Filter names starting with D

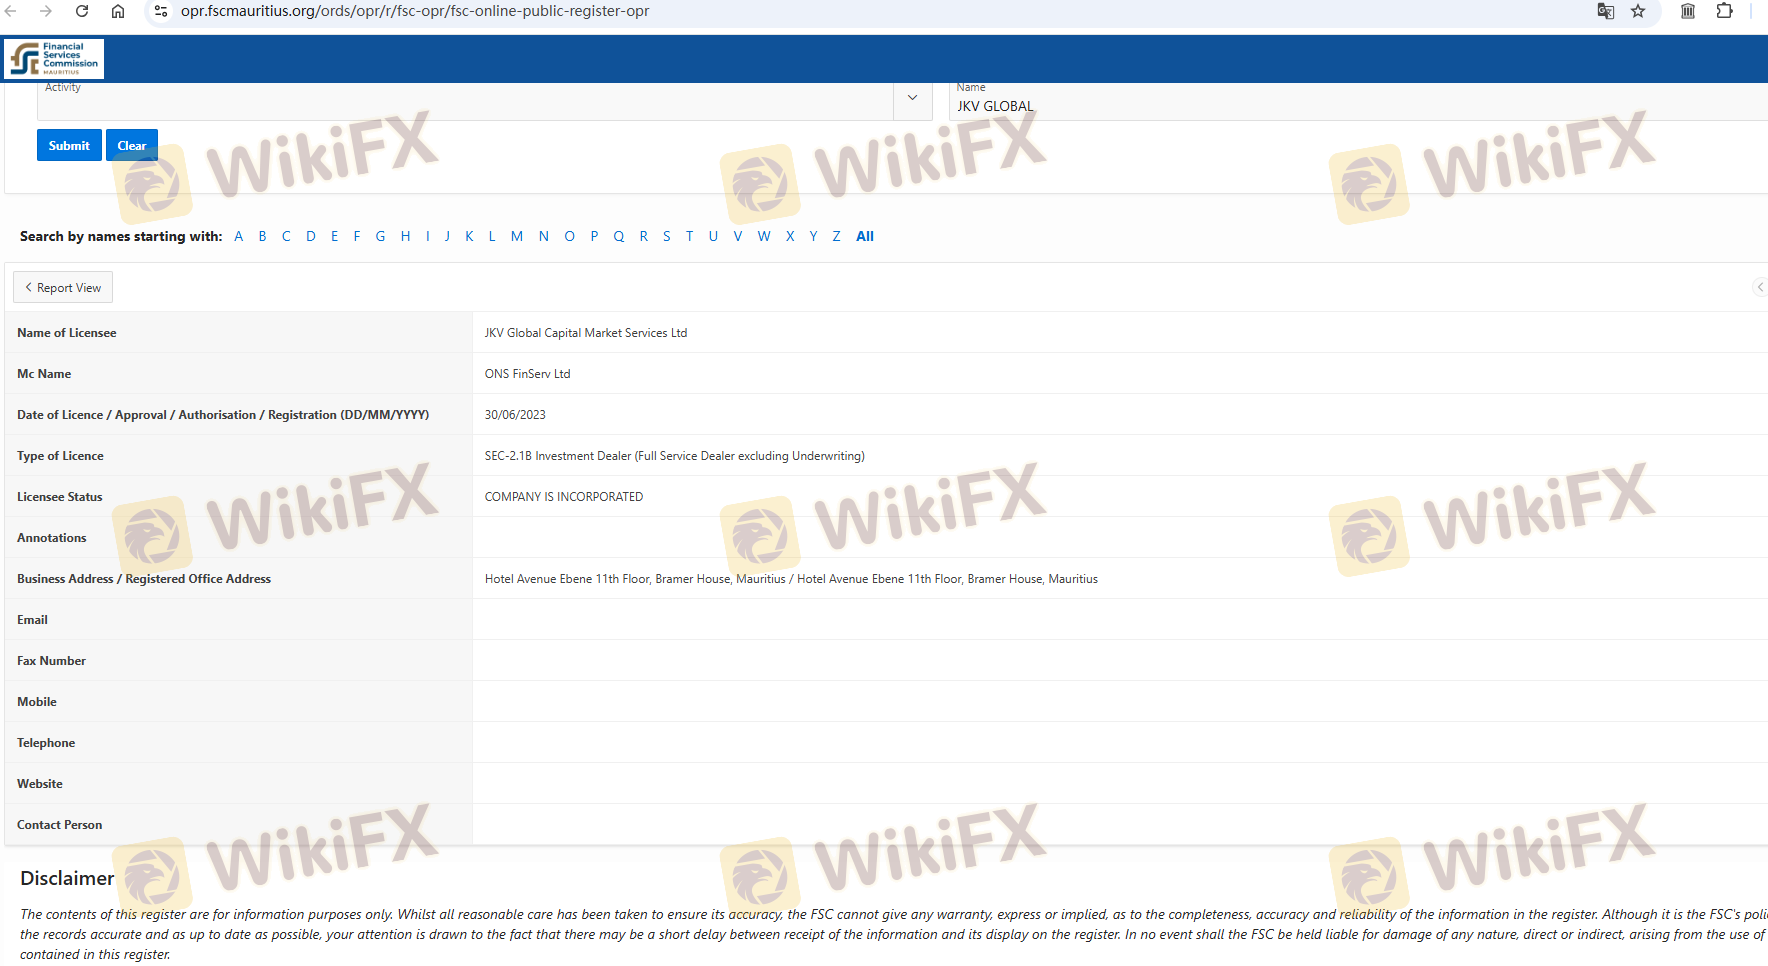click(x=311, y=236)
